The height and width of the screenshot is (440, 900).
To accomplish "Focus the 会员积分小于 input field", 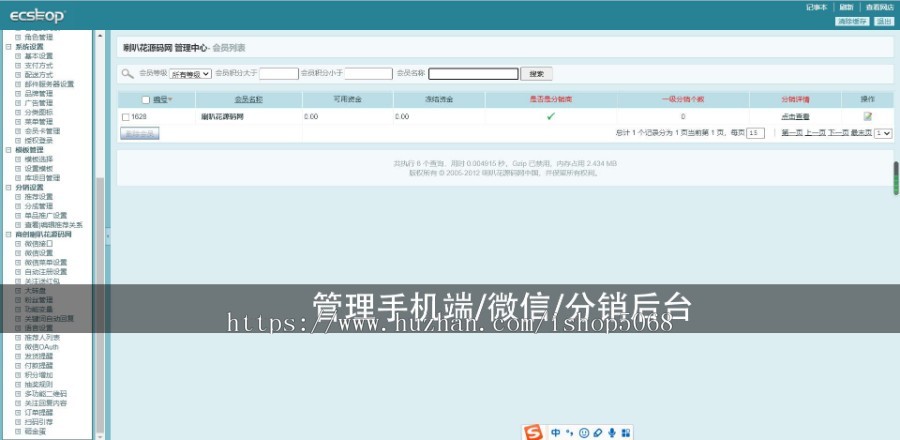I will click(368, 74).
